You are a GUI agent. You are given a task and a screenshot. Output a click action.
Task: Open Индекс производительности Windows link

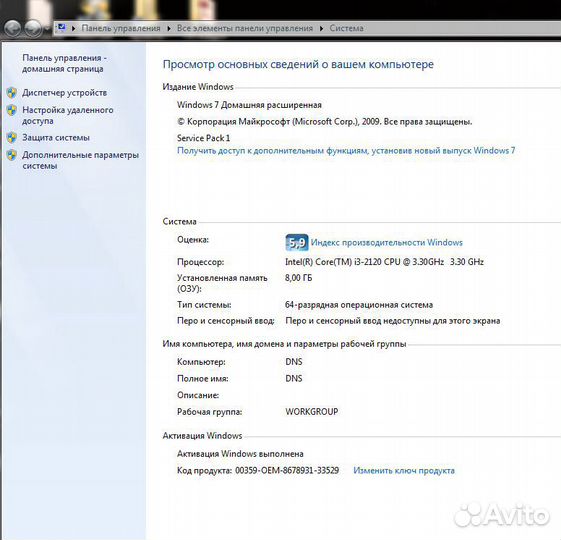tap(387, 243)
